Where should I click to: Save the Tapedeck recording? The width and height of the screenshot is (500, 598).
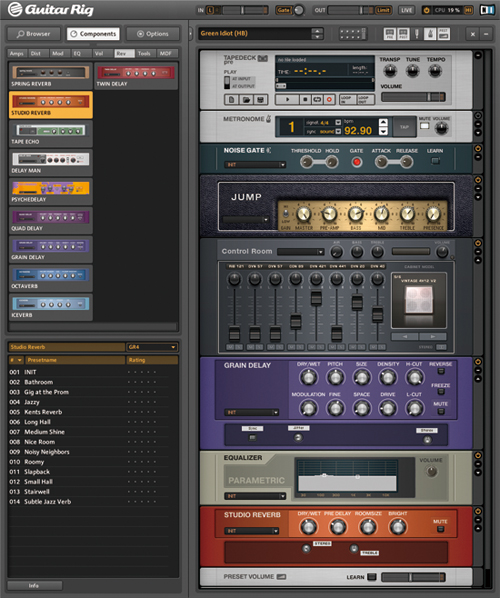260,100
